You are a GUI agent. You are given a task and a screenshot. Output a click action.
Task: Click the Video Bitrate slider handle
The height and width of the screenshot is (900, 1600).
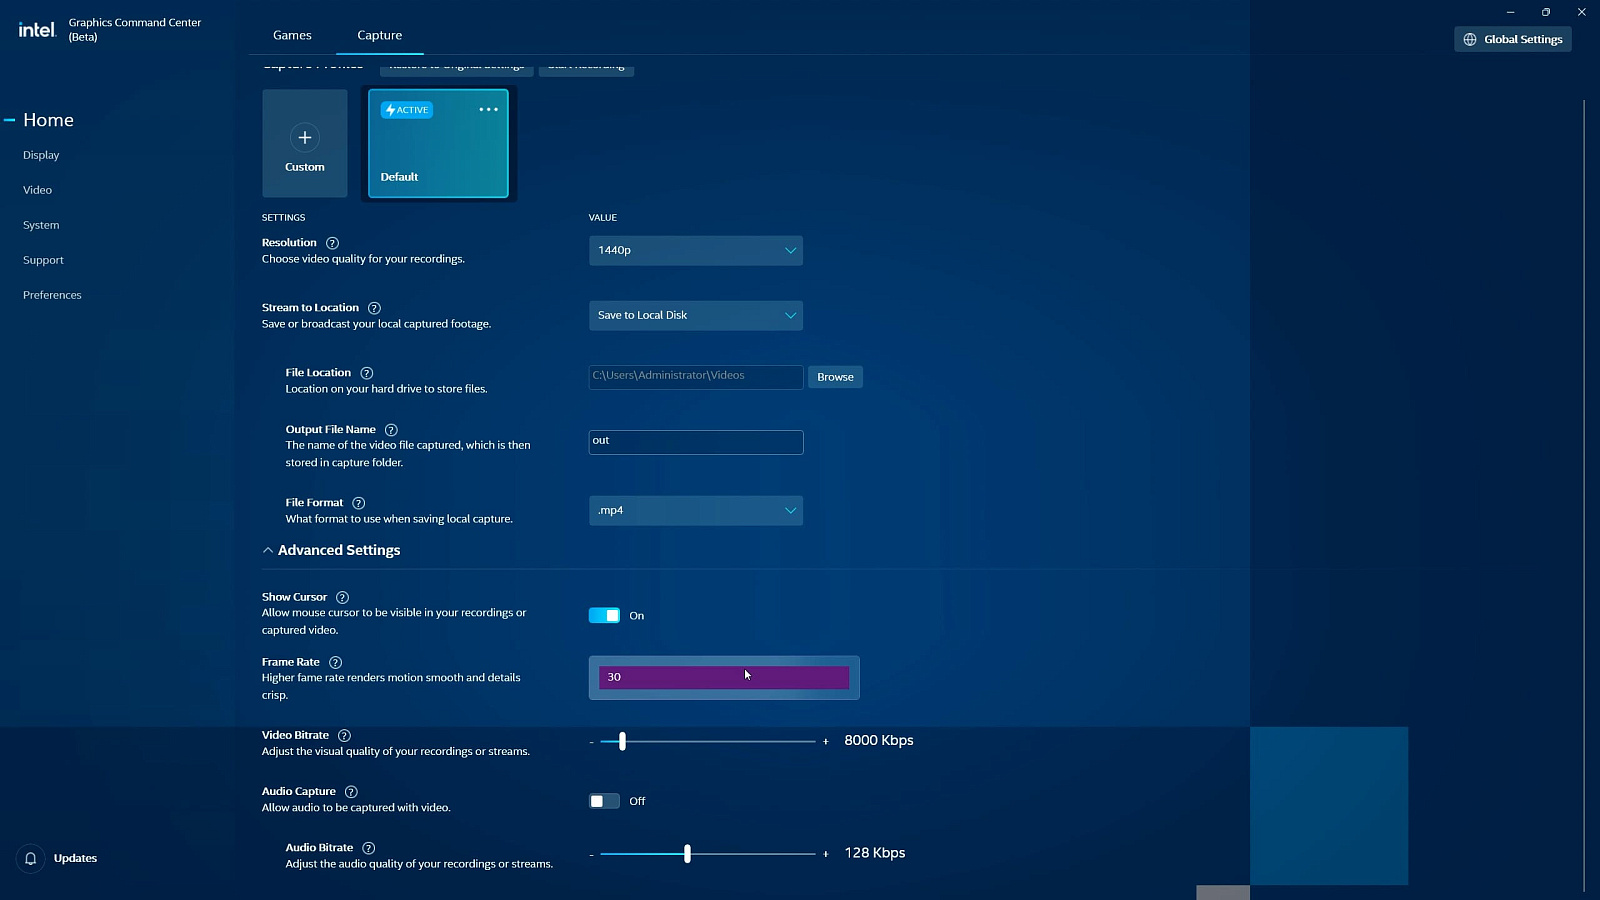pyautogui.click(x=622, y=741)
